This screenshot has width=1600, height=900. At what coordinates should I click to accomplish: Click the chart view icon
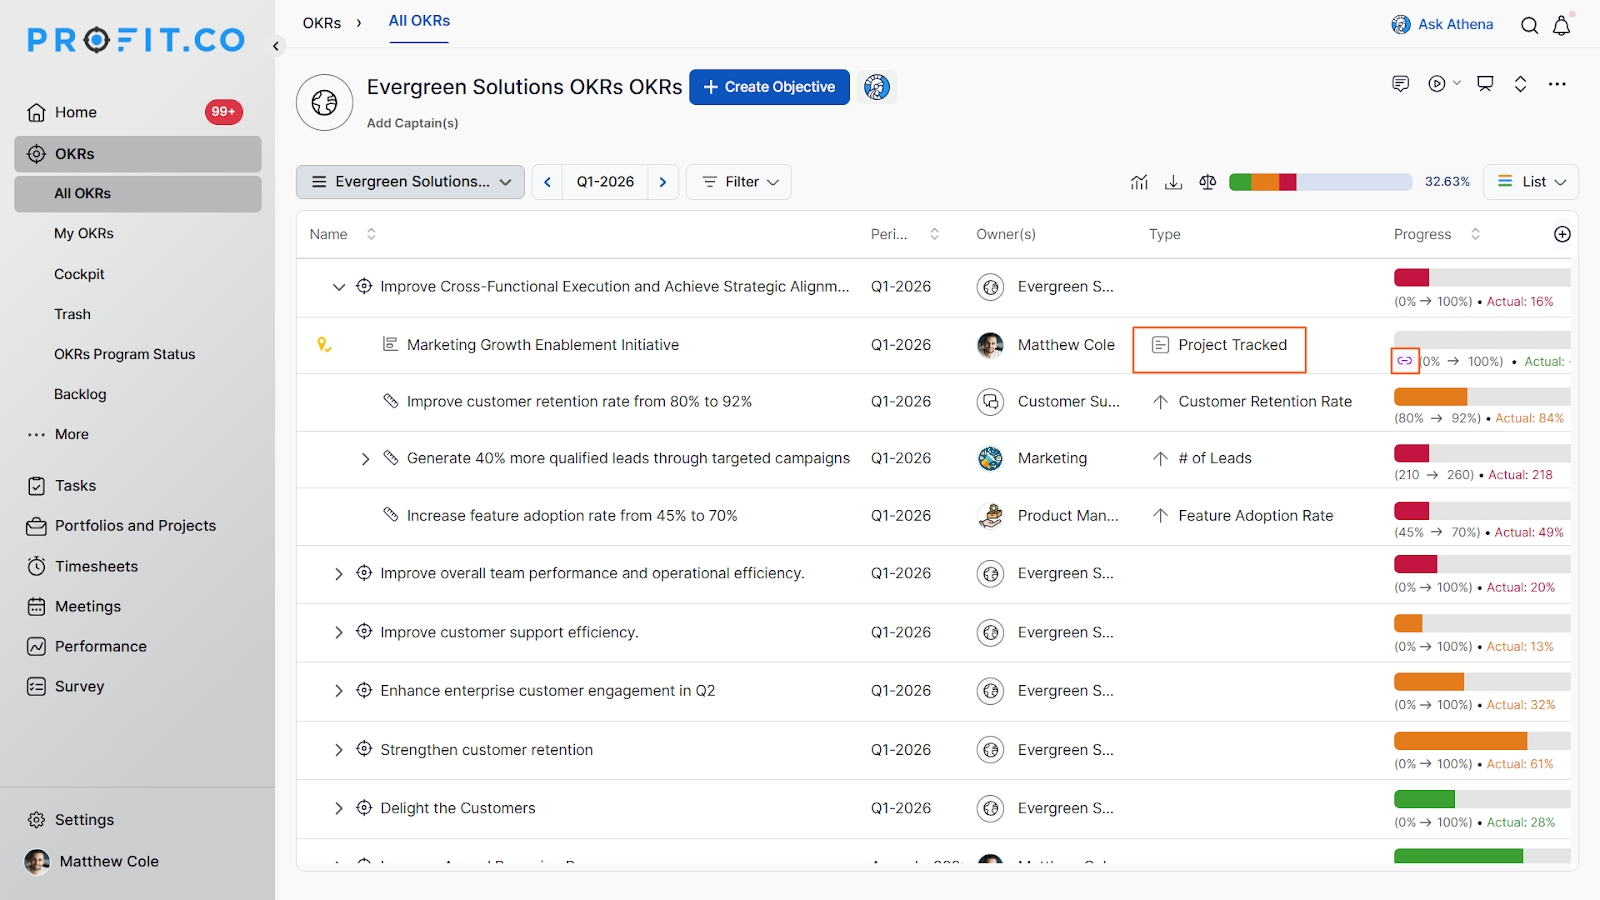1139,182
